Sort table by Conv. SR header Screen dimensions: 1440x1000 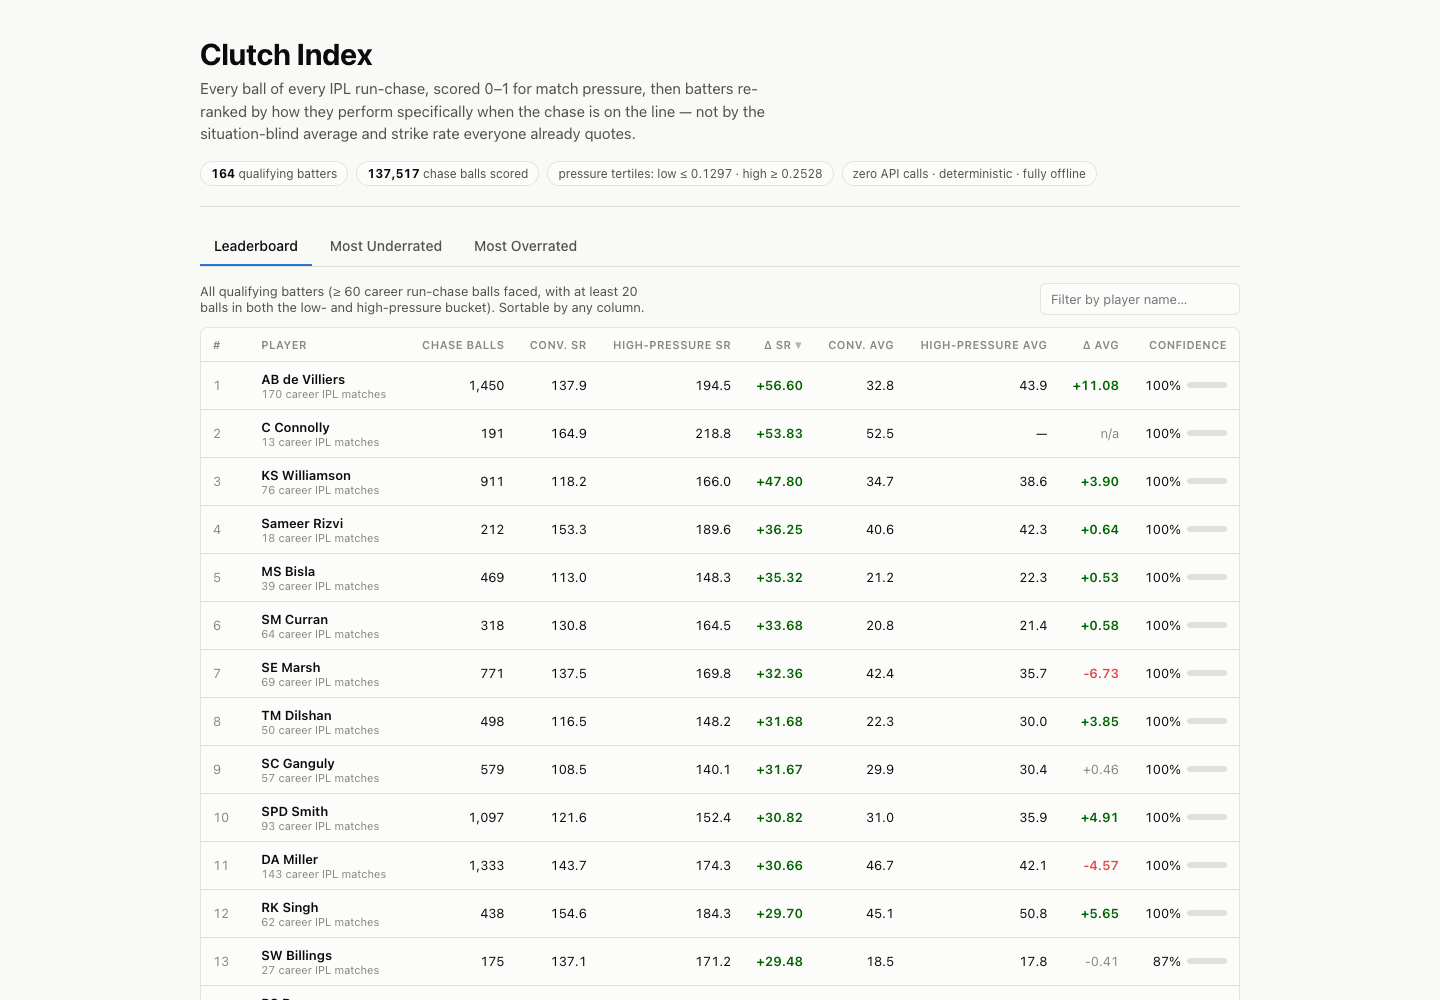point(558,345)
